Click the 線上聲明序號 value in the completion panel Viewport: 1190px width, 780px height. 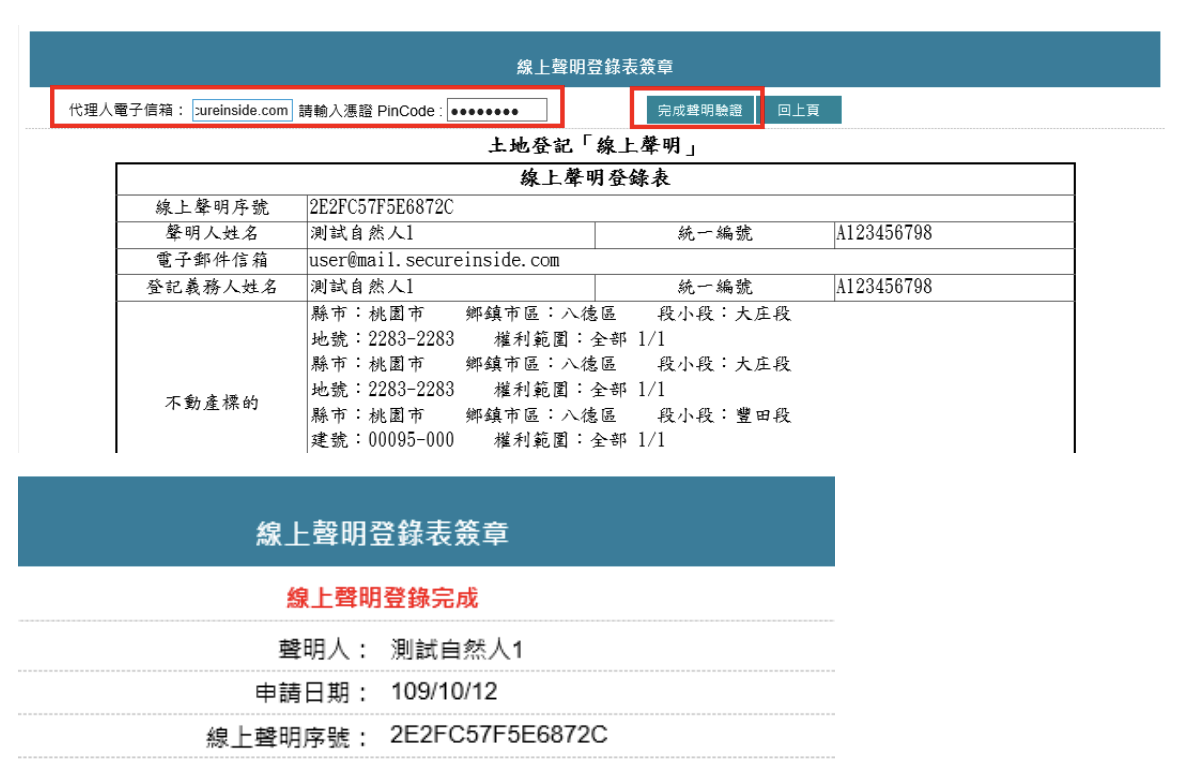pos(498,736)
